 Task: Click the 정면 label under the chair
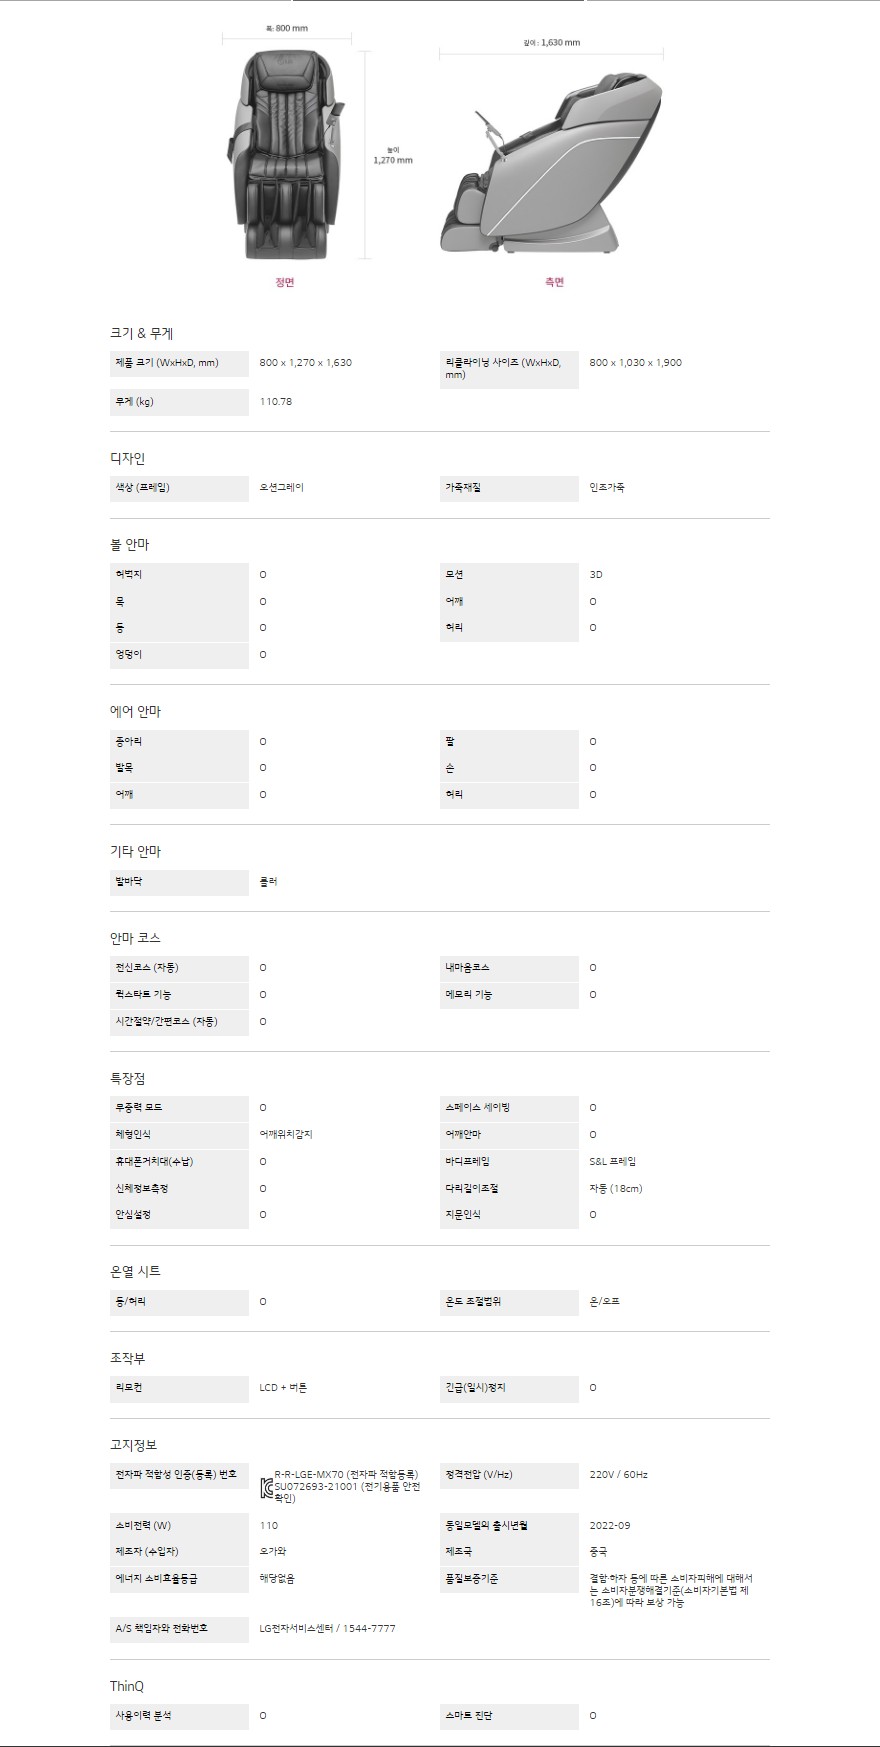[x=285, y=282]
